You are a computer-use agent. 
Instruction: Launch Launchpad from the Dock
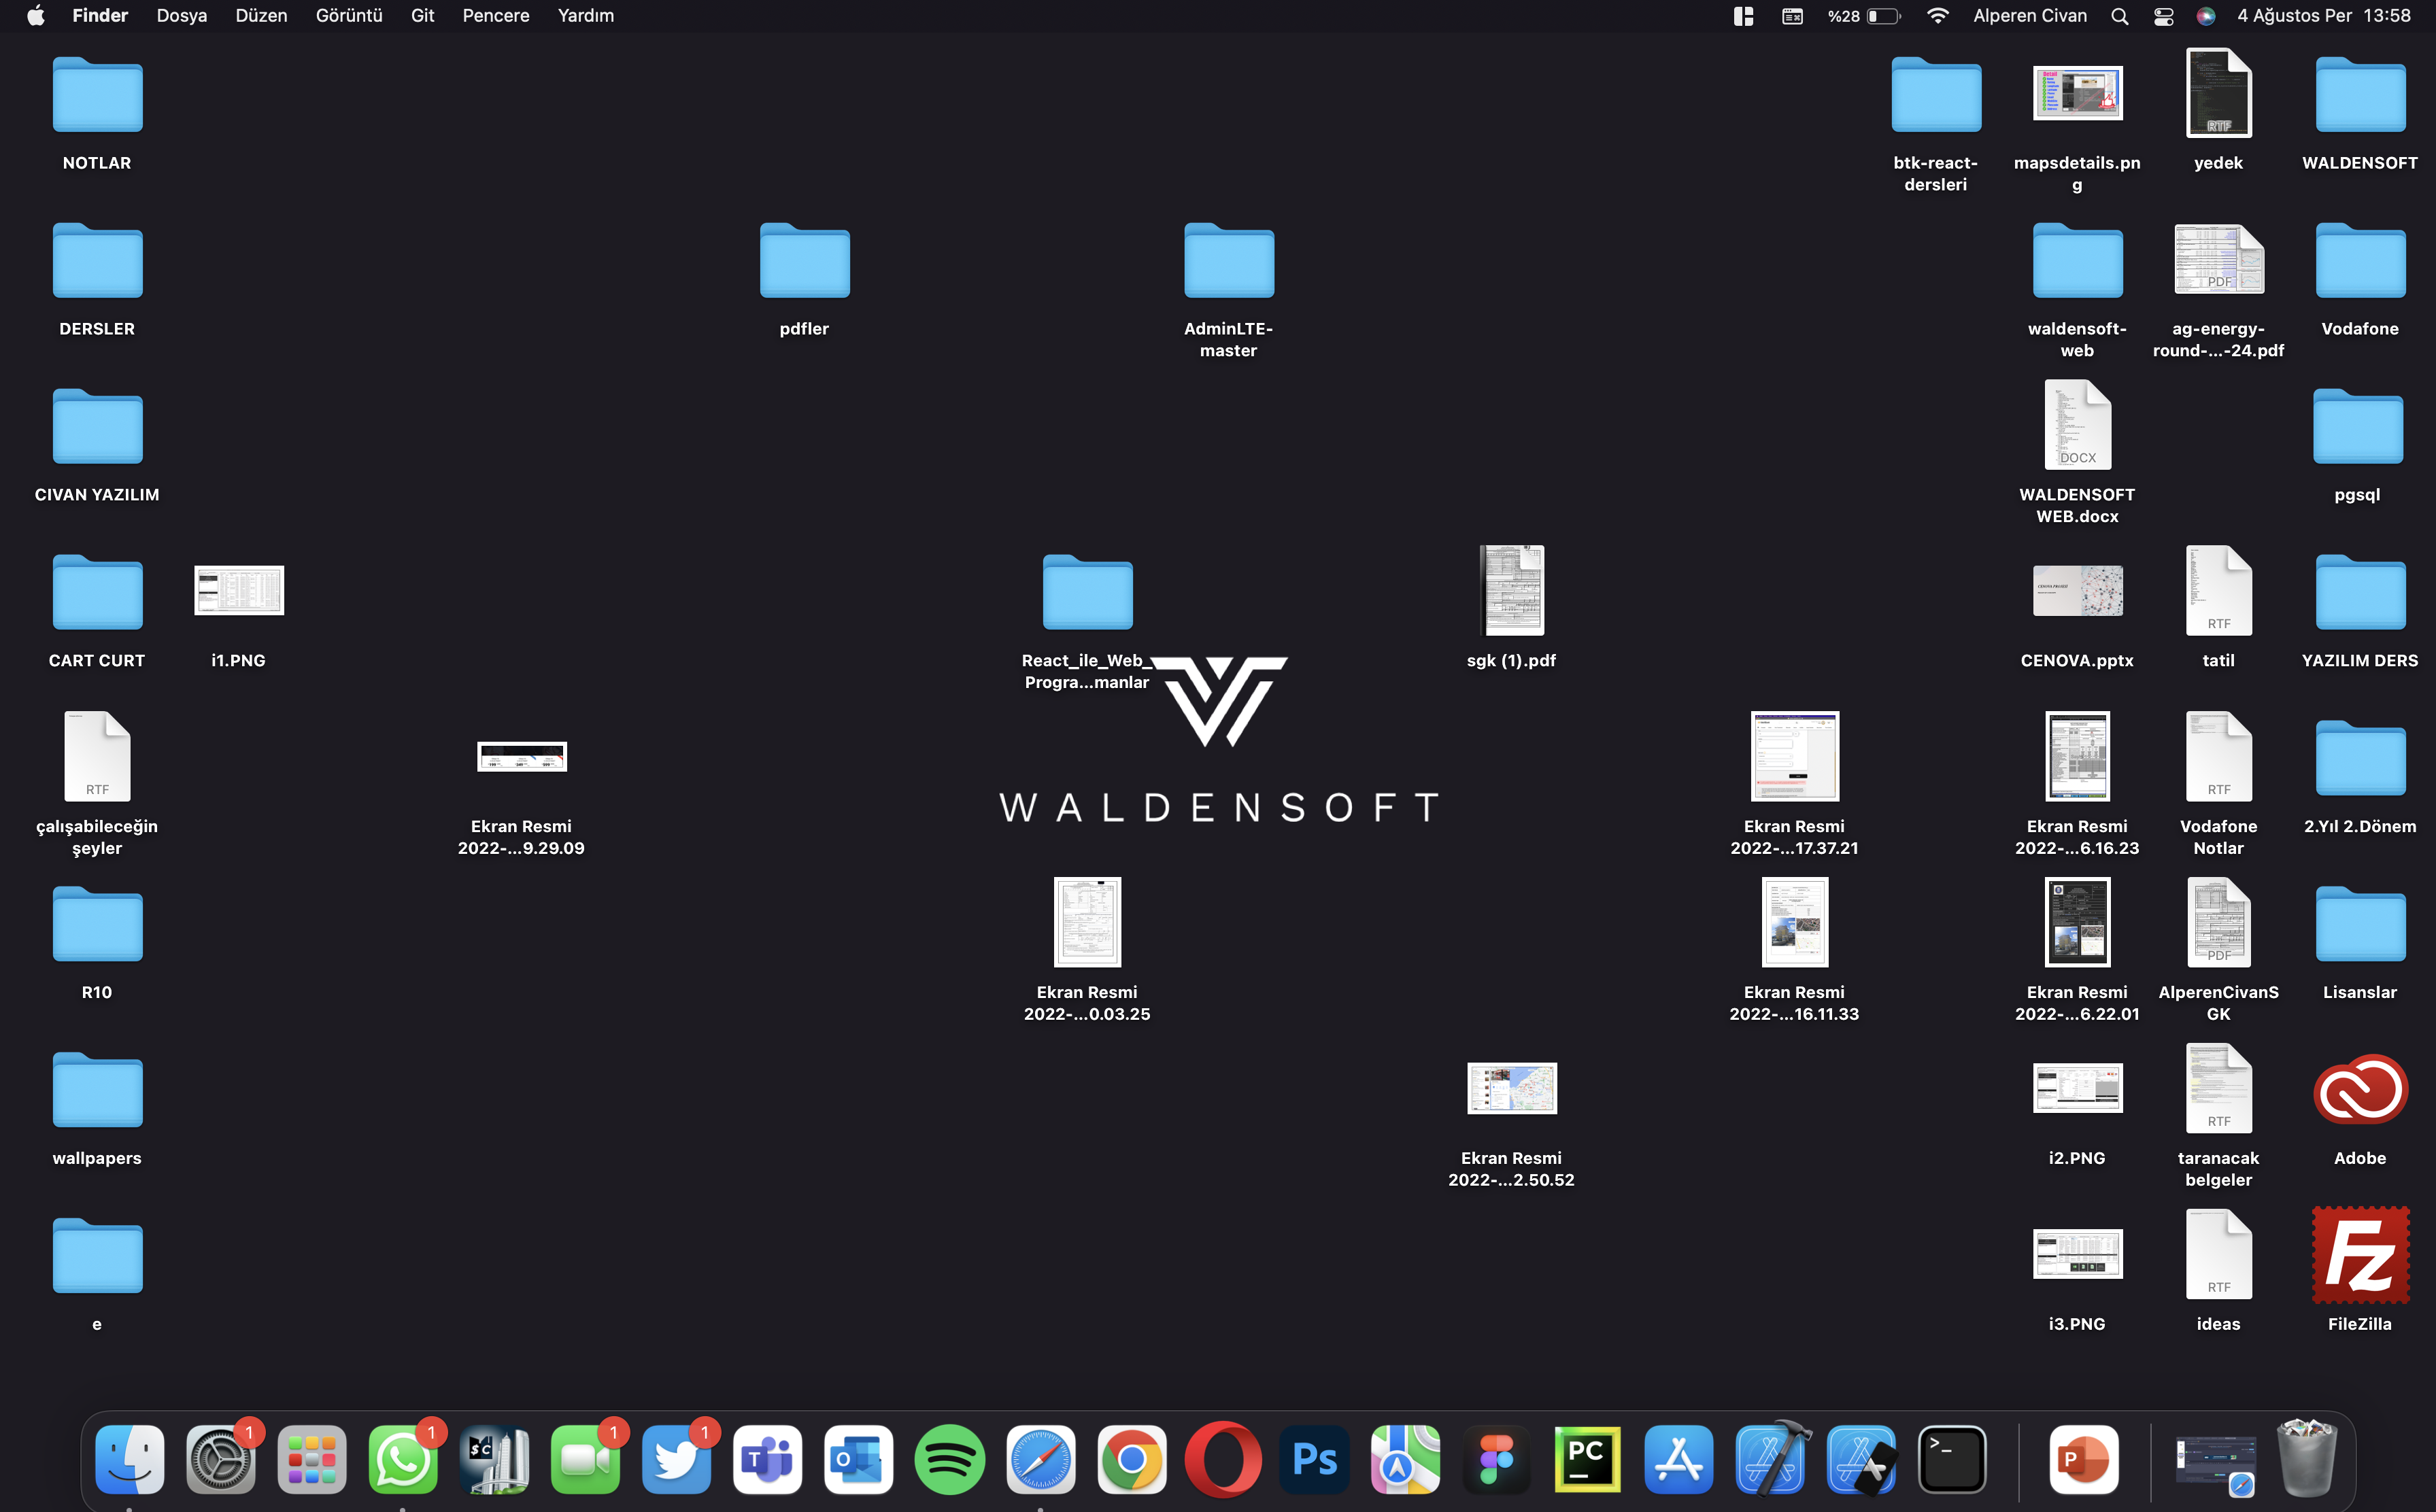(312, 1459)
